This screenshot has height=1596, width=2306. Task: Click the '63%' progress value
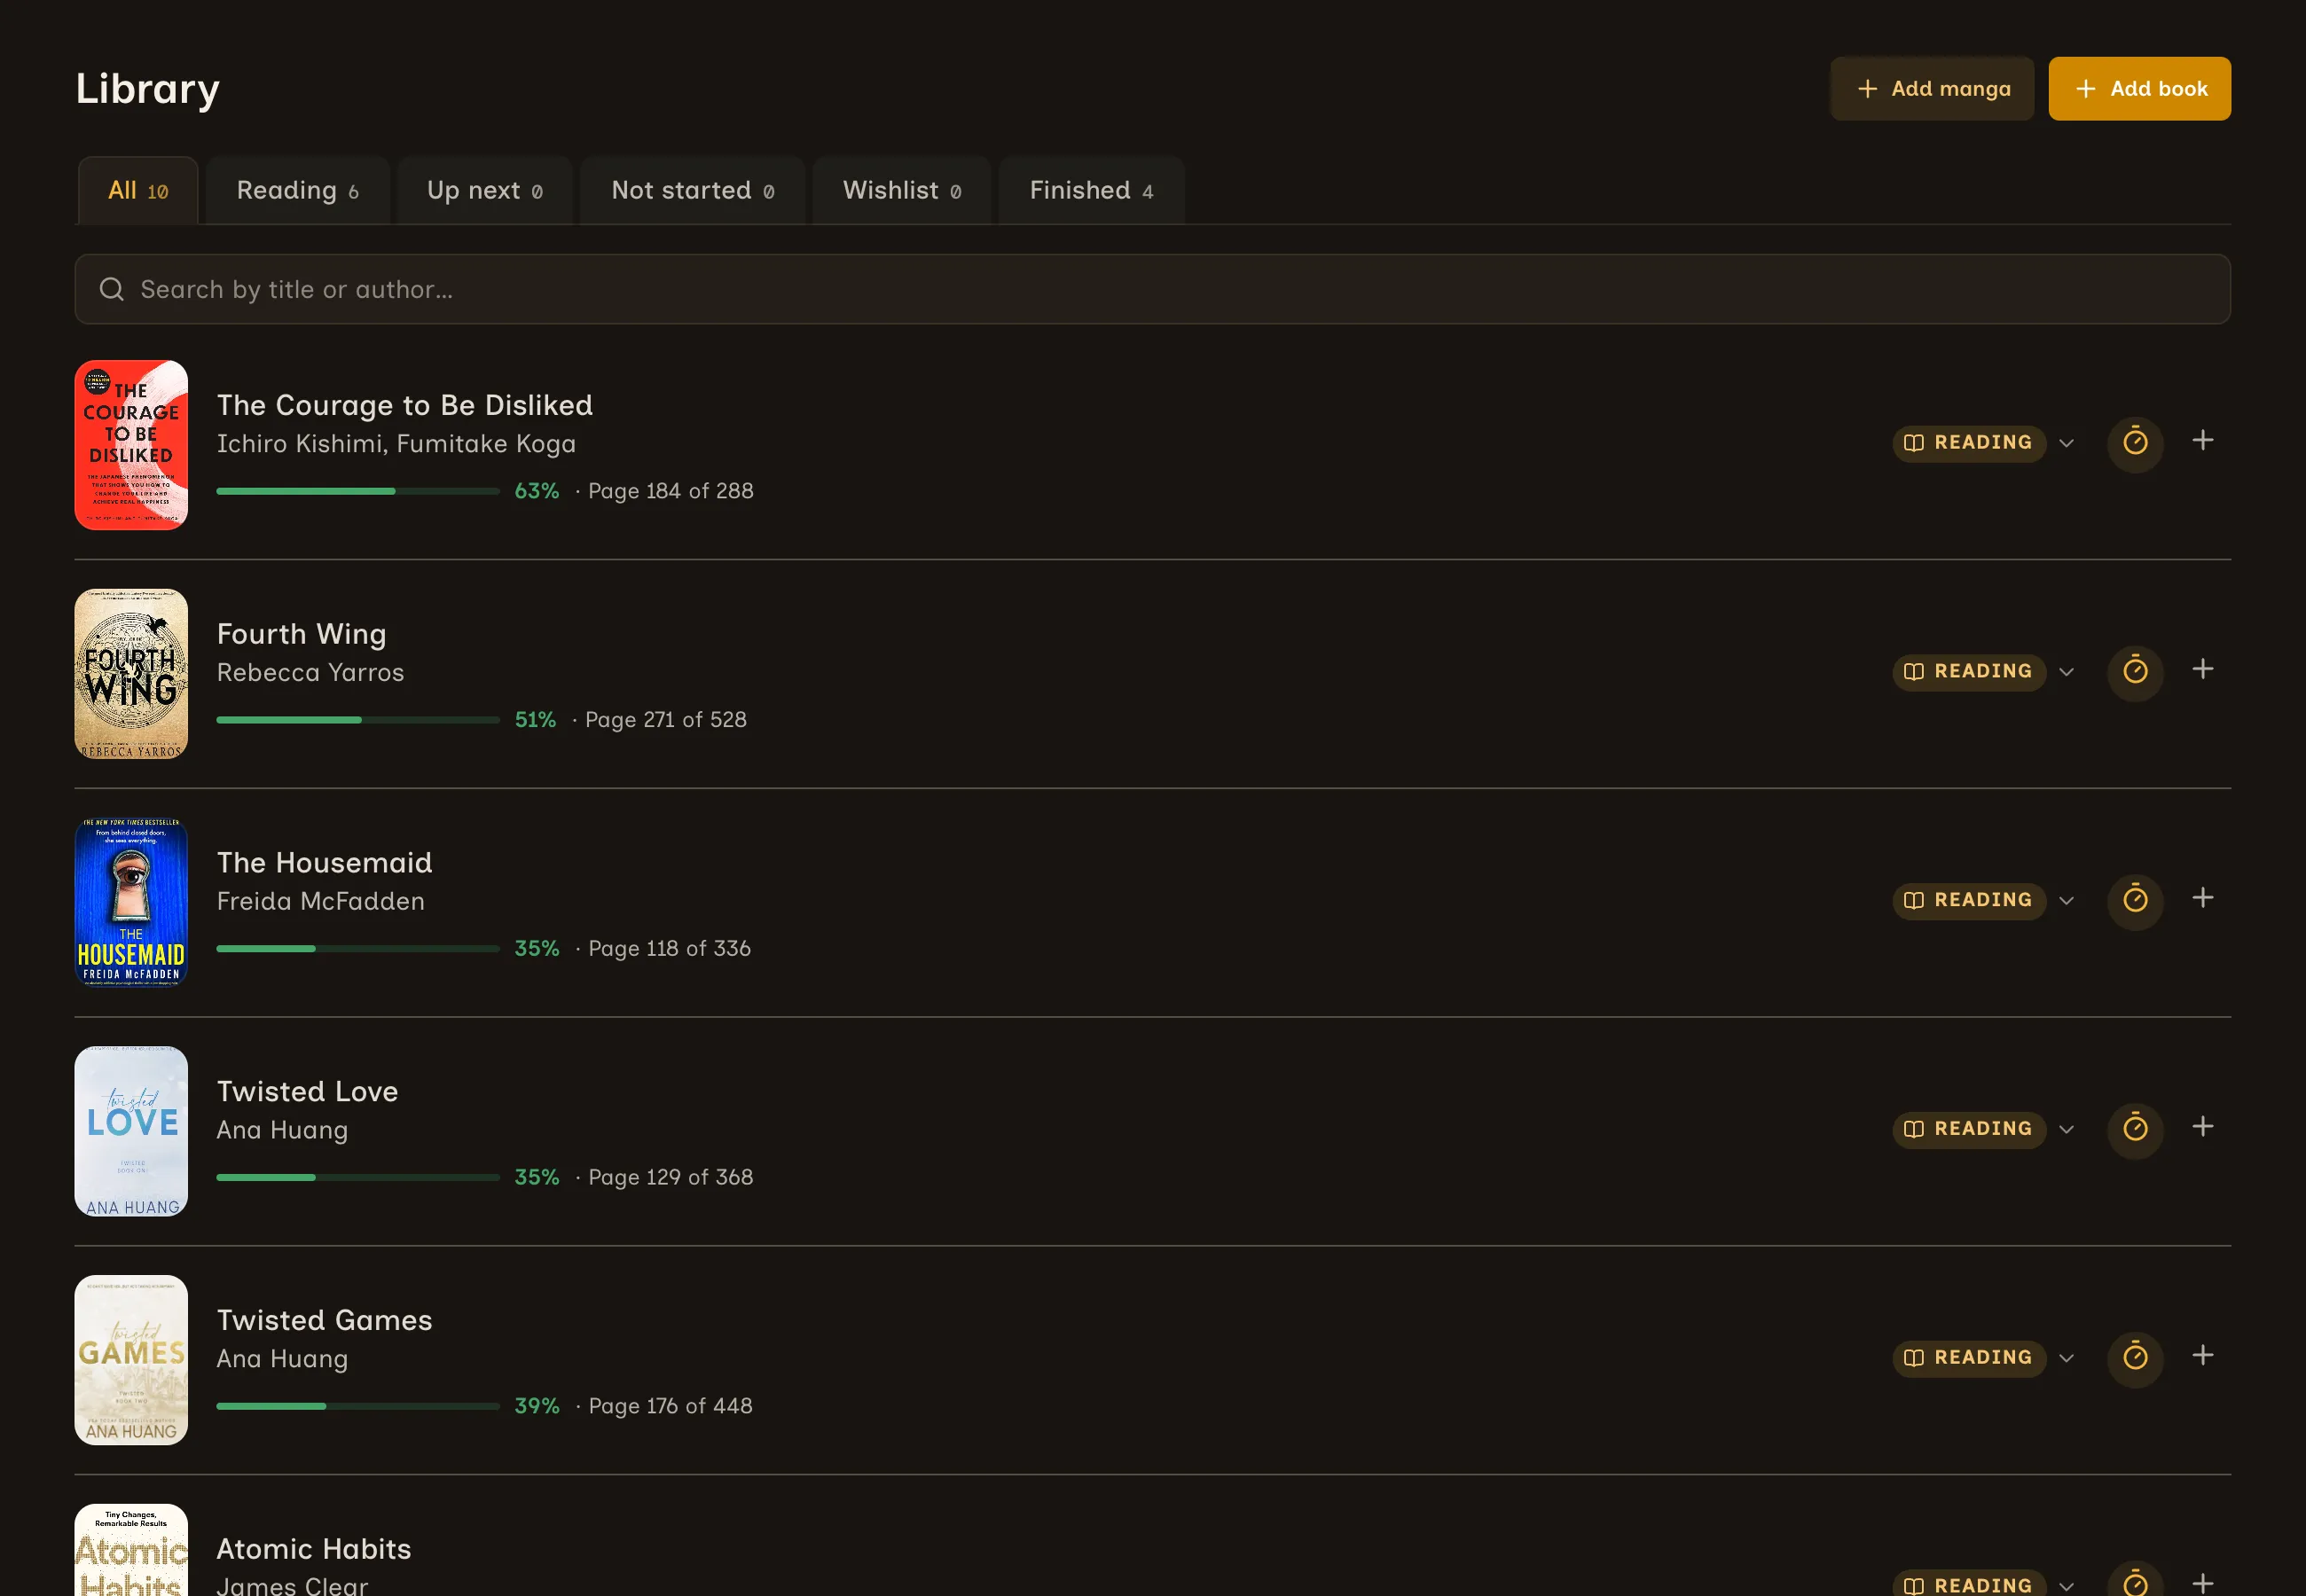(x=537, y=491)
